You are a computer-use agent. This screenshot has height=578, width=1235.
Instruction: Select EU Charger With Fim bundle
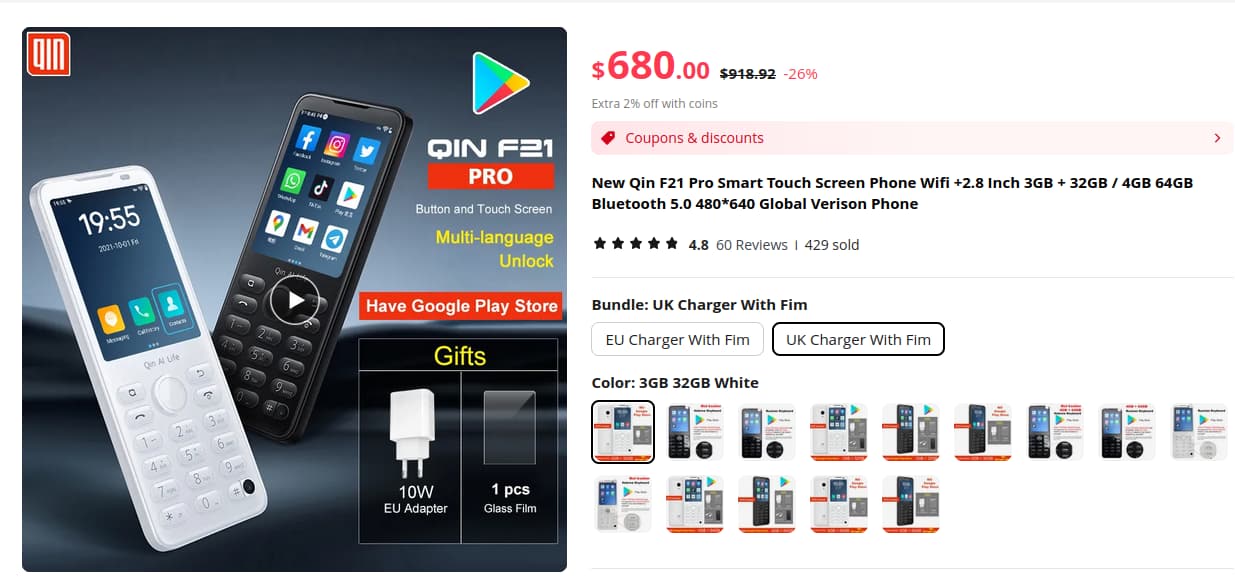point(678,339)
